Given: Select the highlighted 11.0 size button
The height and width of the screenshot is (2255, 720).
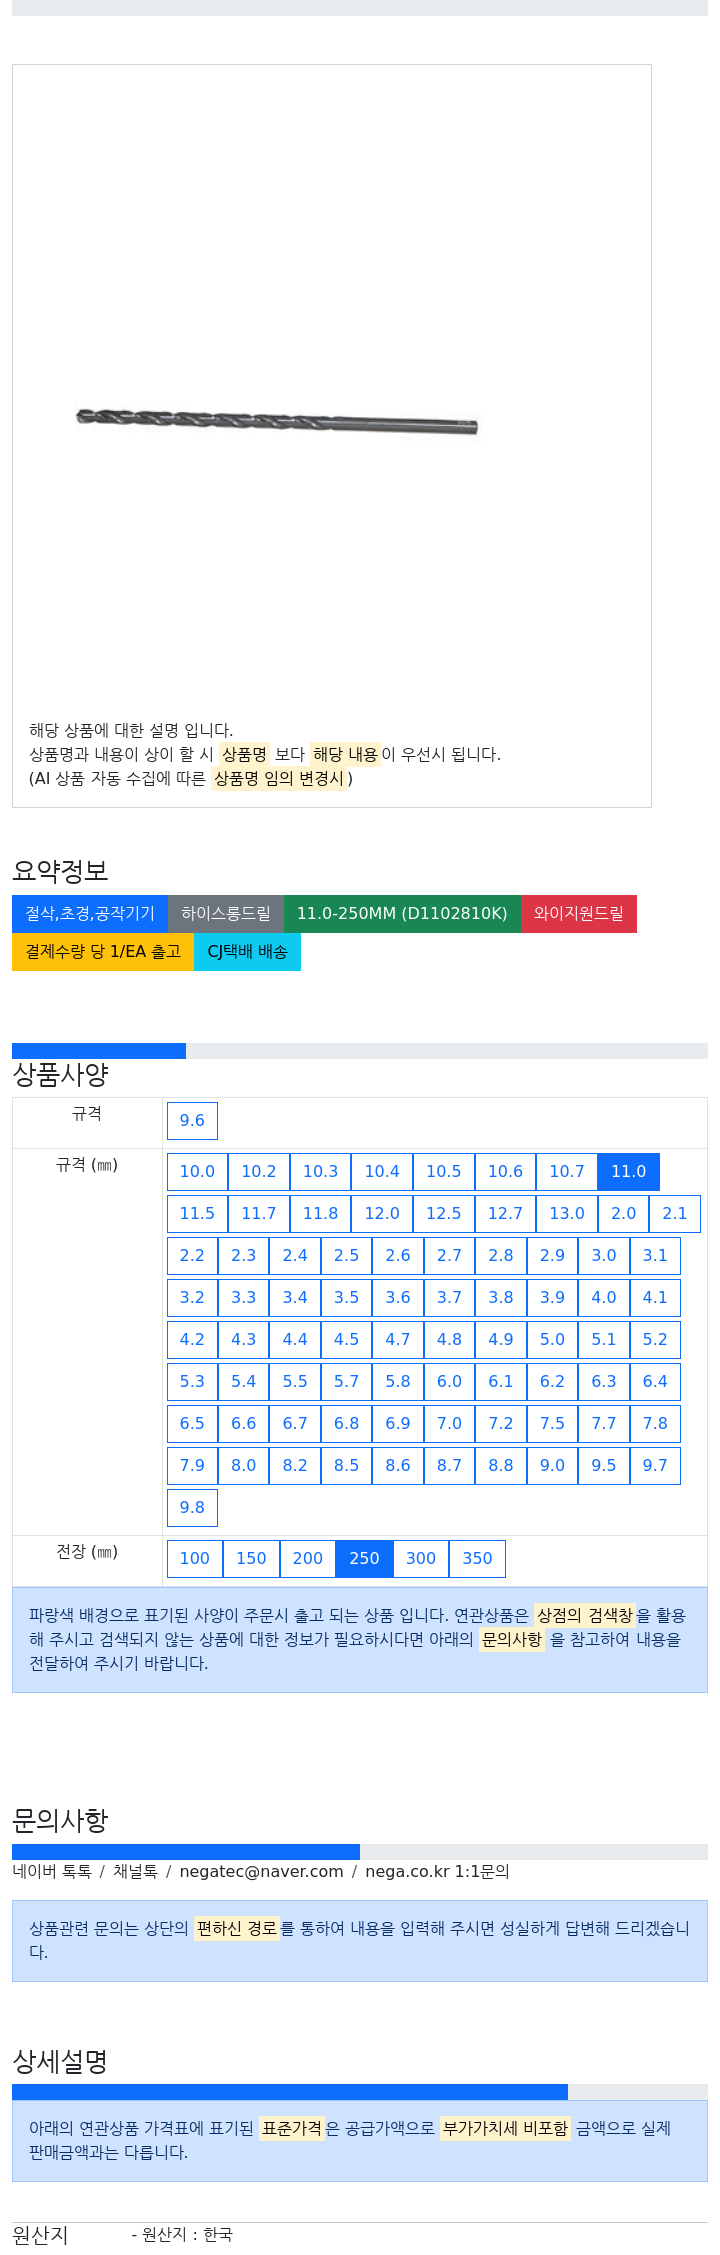Looking at the screenshot, I should (x=629, y=1171).
